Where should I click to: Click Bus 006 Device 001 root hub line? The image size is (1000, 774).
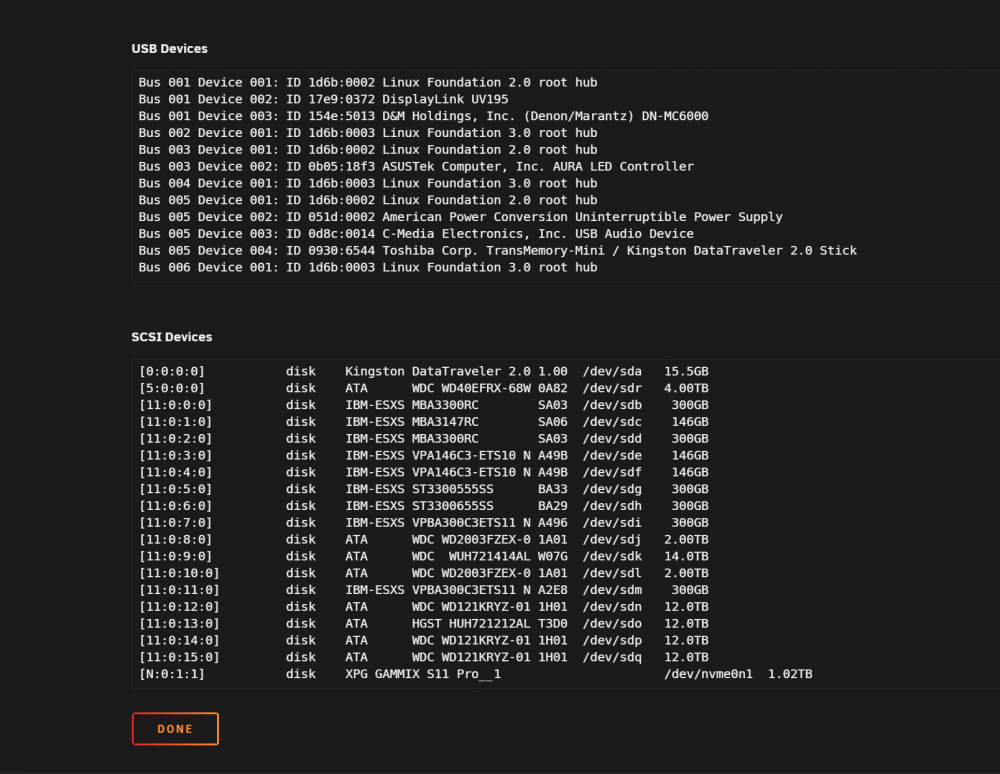pos(368,268)
